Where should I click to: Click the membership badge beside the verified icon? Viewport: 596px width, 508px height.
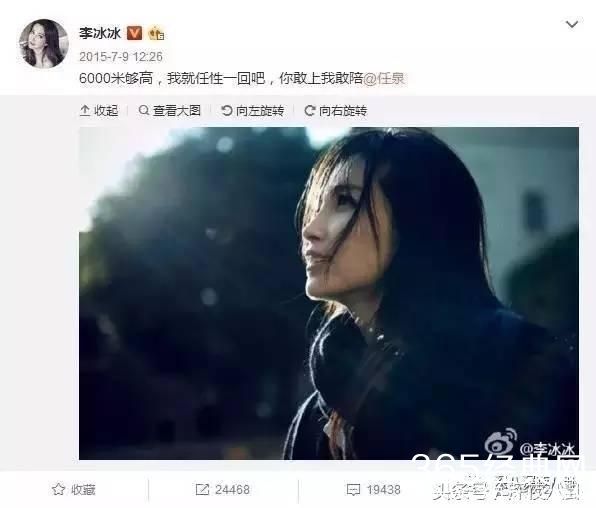coord(156,33)
